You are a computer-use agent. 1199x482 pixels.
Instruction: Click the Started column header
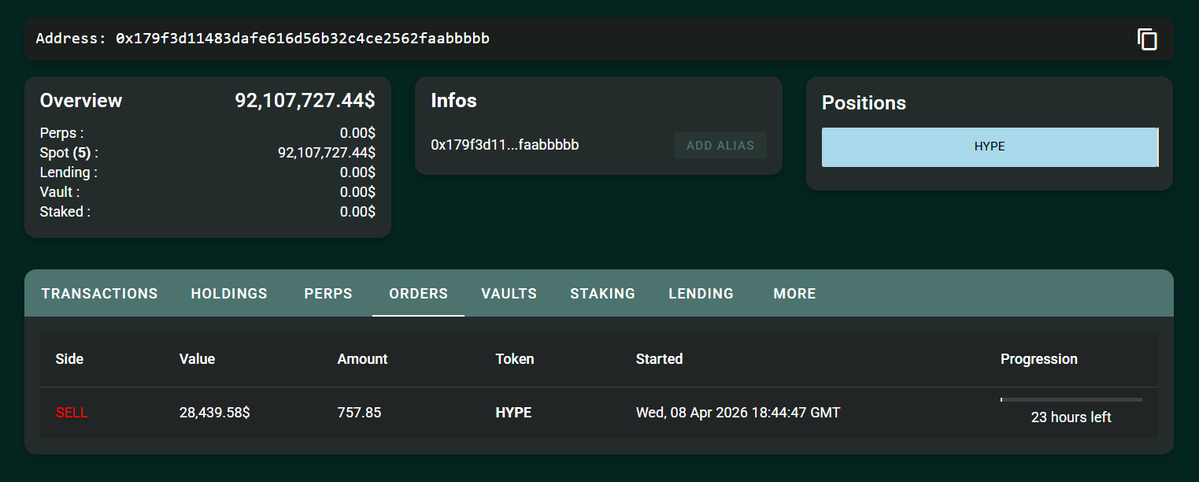[659, 359]
